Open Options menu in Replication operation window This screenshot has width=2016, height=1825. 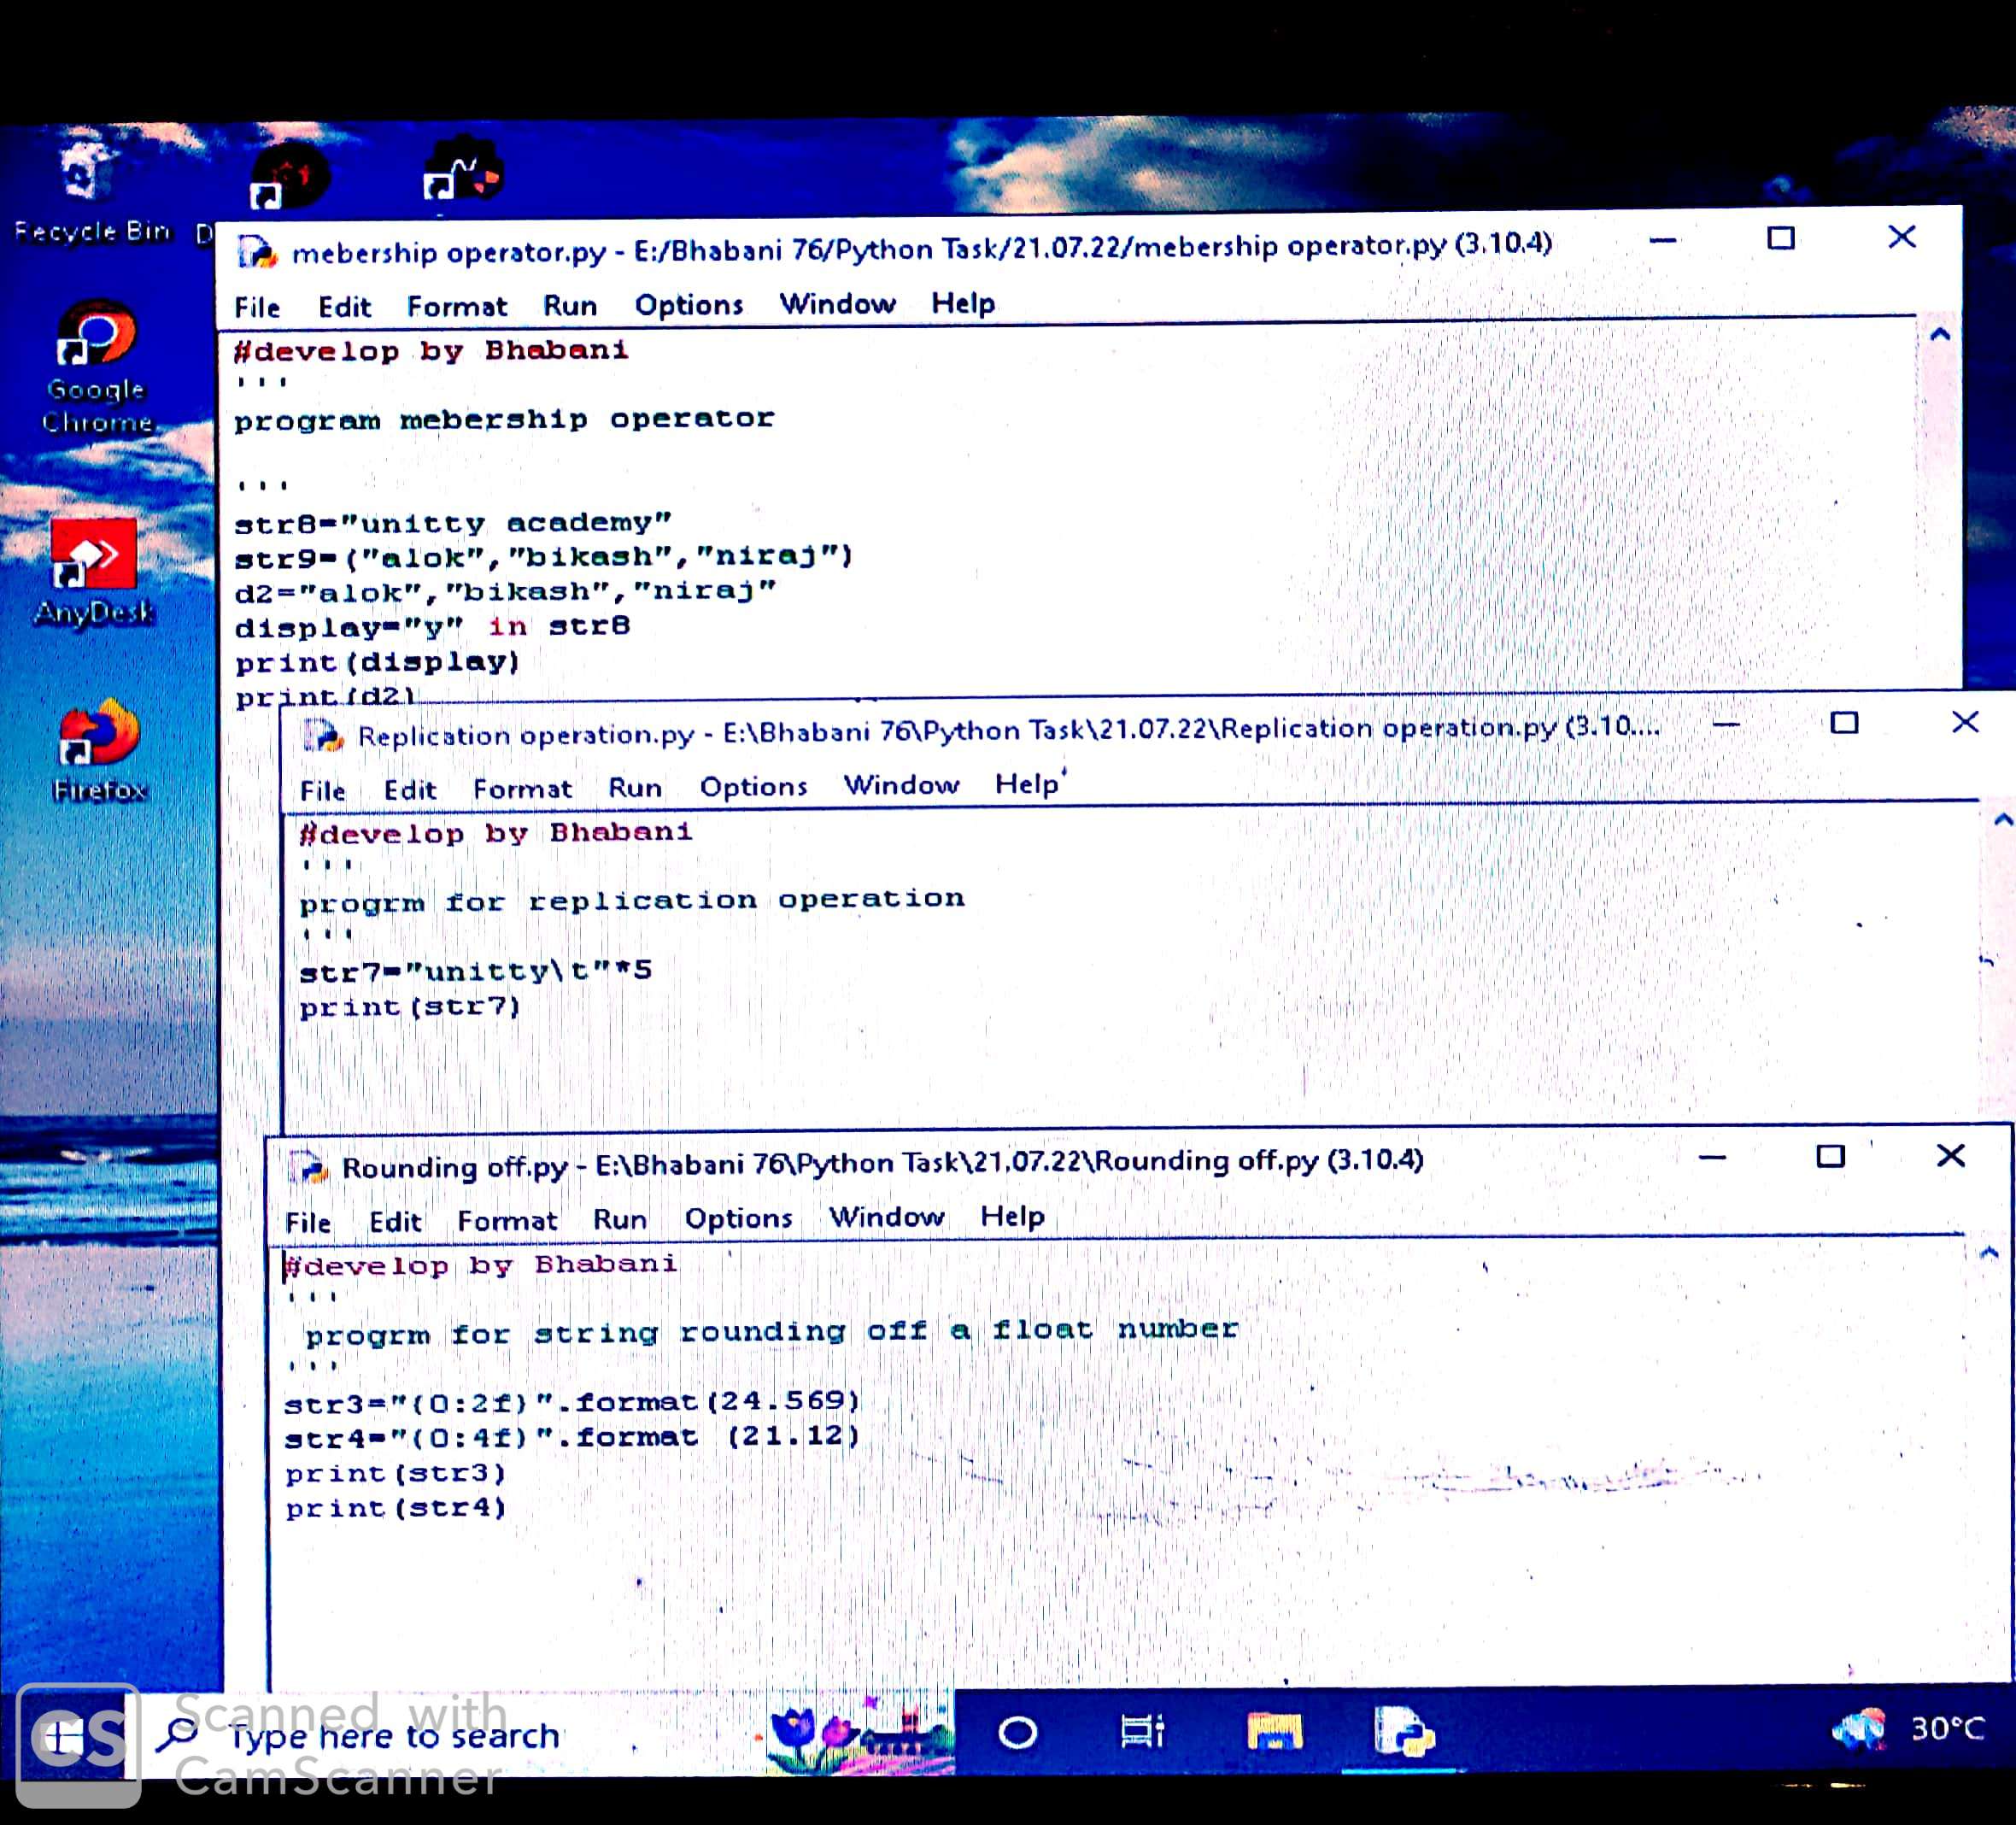(x=752, y=787)
